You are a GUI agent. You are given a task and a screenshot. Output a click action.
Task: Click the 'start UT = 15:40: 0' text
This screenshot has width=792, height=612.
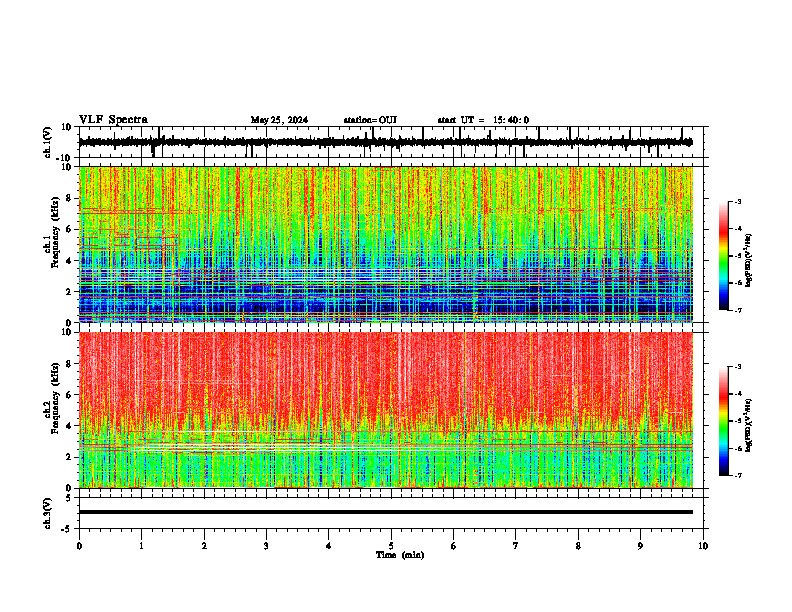pyautogui.click(x=483, y=120)
